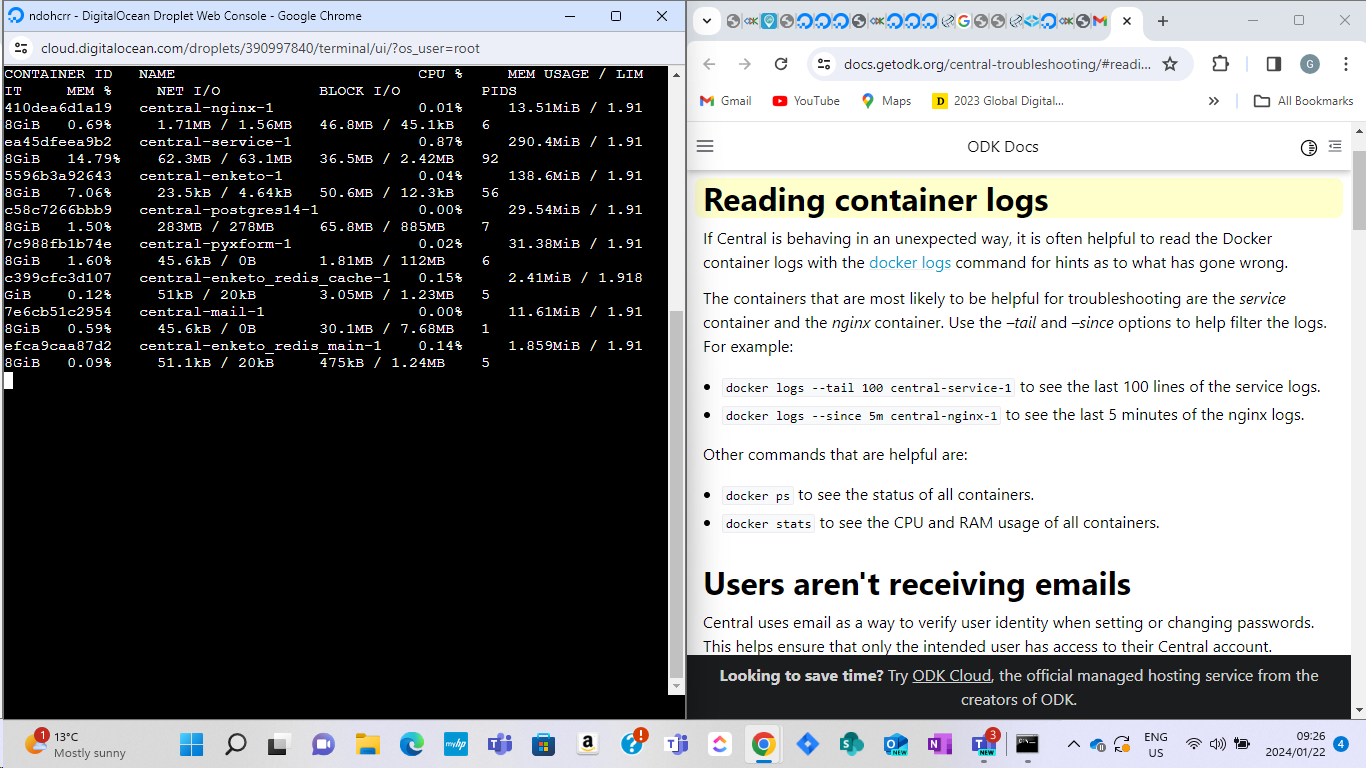Open the Chrome Extensions puzzle icon

[x=1220, y=64]
